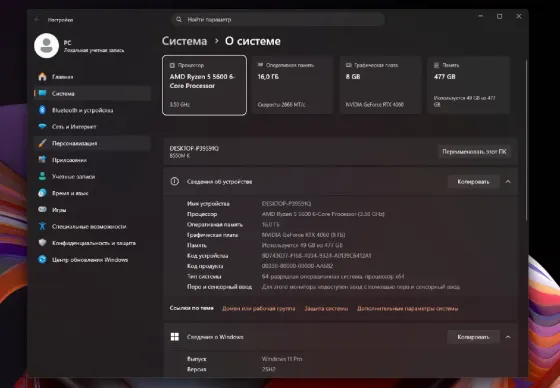
Task: Click the Игры controller icon
Action: click(42, 209)
